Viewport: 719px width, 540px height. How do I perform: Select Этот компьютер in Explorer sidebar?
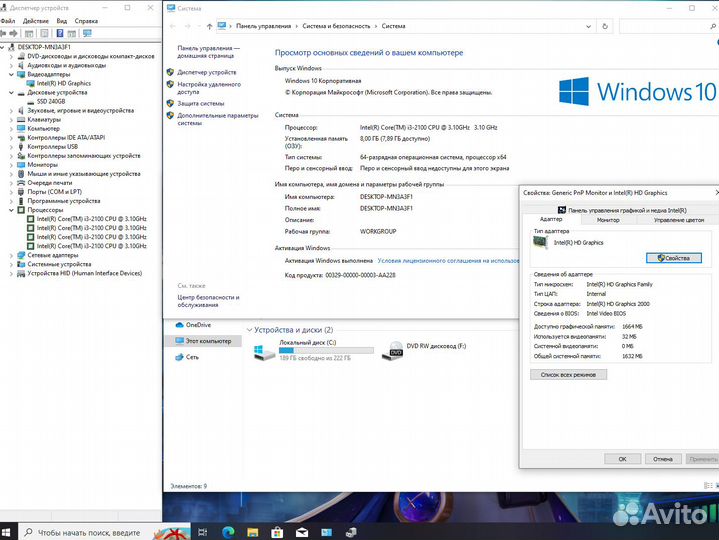click(203, 341)
